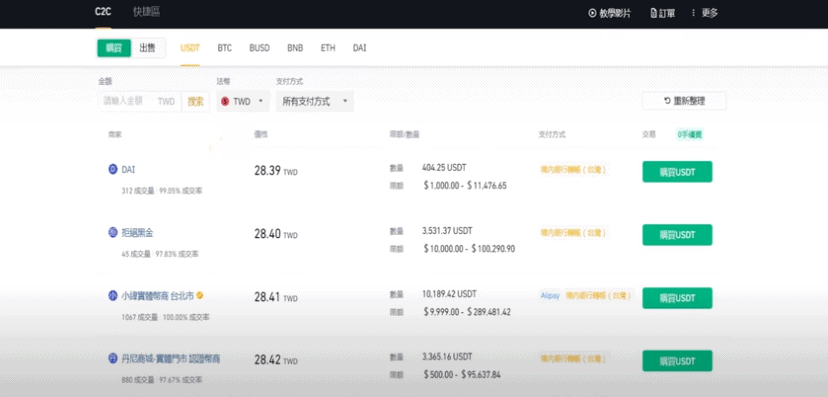Click bank transfer payment tag in 拒絕黑金 row
This screenshot has height=397, width=828.
pos(573,233)
